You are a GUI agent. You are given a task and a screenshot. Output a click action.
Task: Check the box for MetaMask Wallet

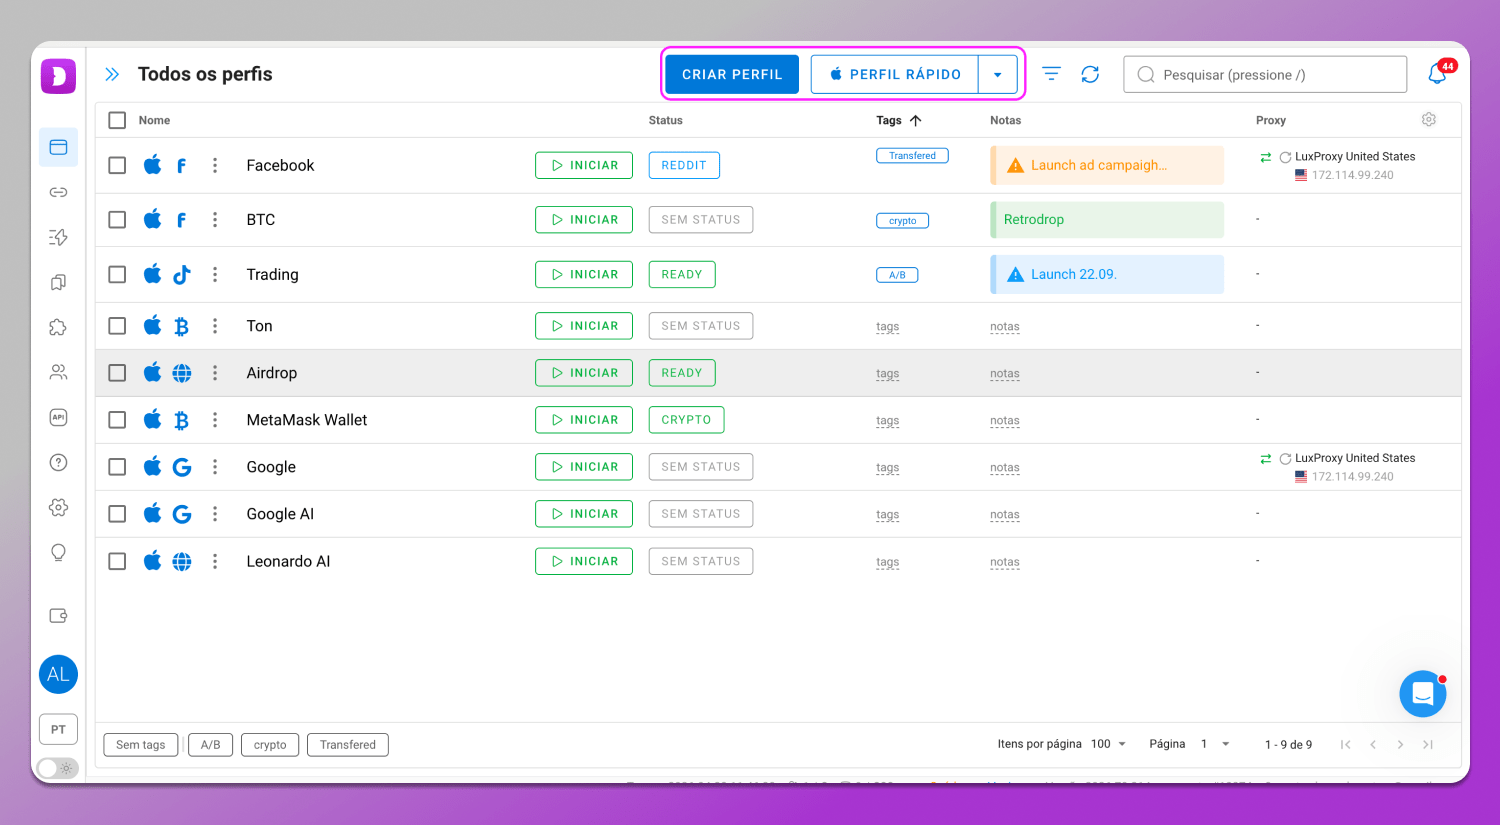[117, 420]
